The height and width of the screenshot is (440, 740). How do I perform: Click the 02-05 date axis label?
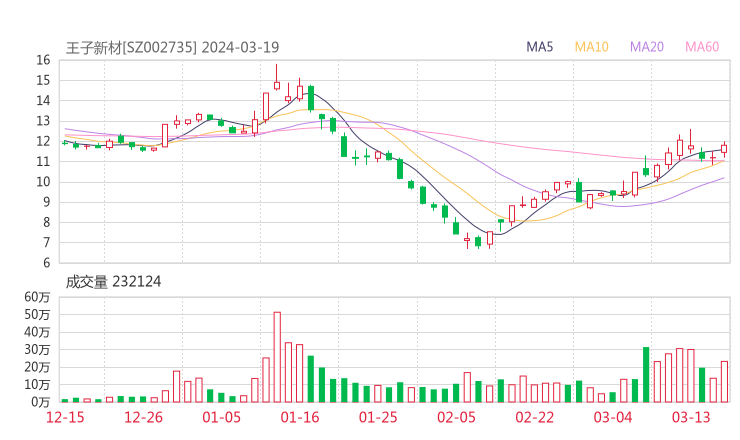[x=456, y=417]
